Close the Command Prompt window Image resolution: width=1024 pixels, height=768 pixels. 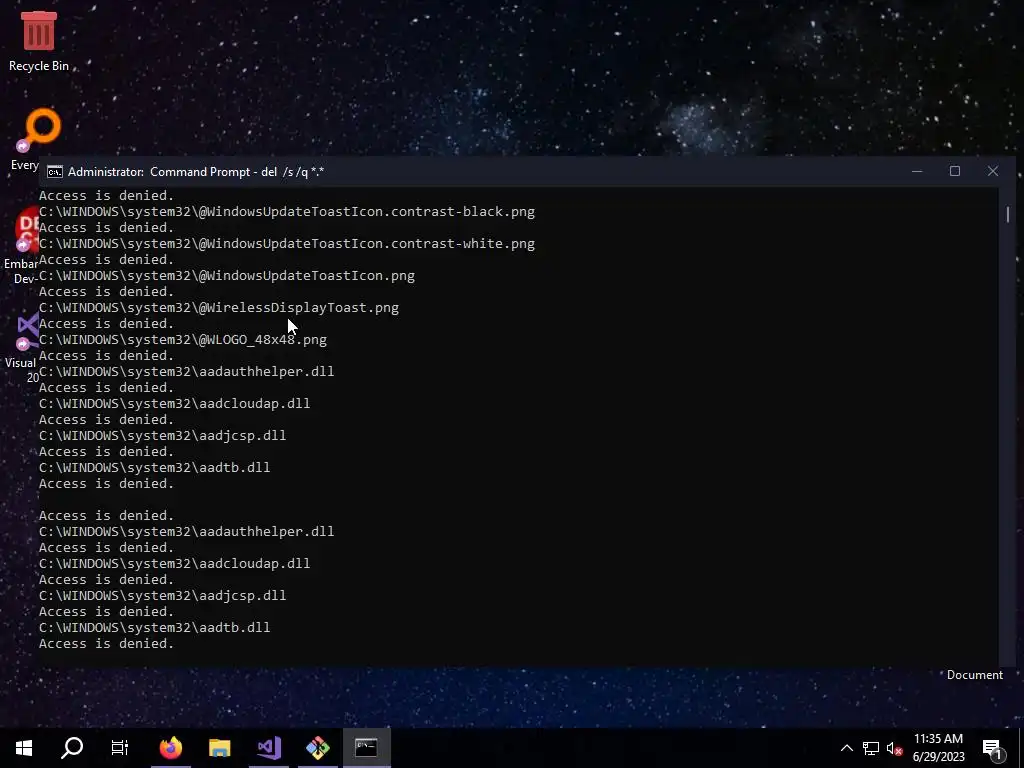point(993,171)
